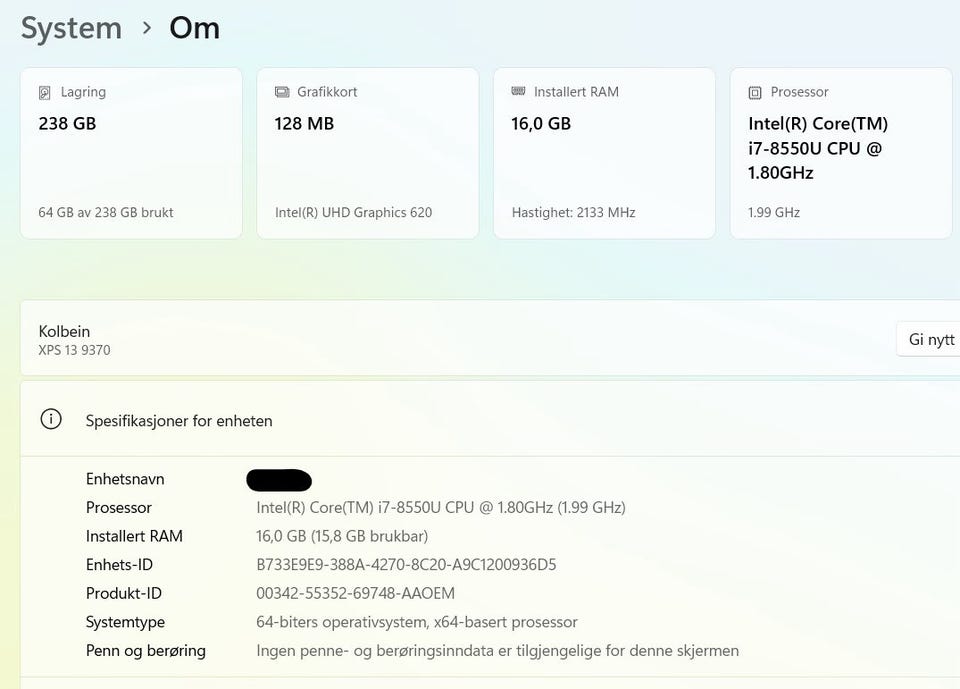
Task: Click the Produkt-ID value 00342-55352-69748-AAOEM
Action: tap(355, 593)
